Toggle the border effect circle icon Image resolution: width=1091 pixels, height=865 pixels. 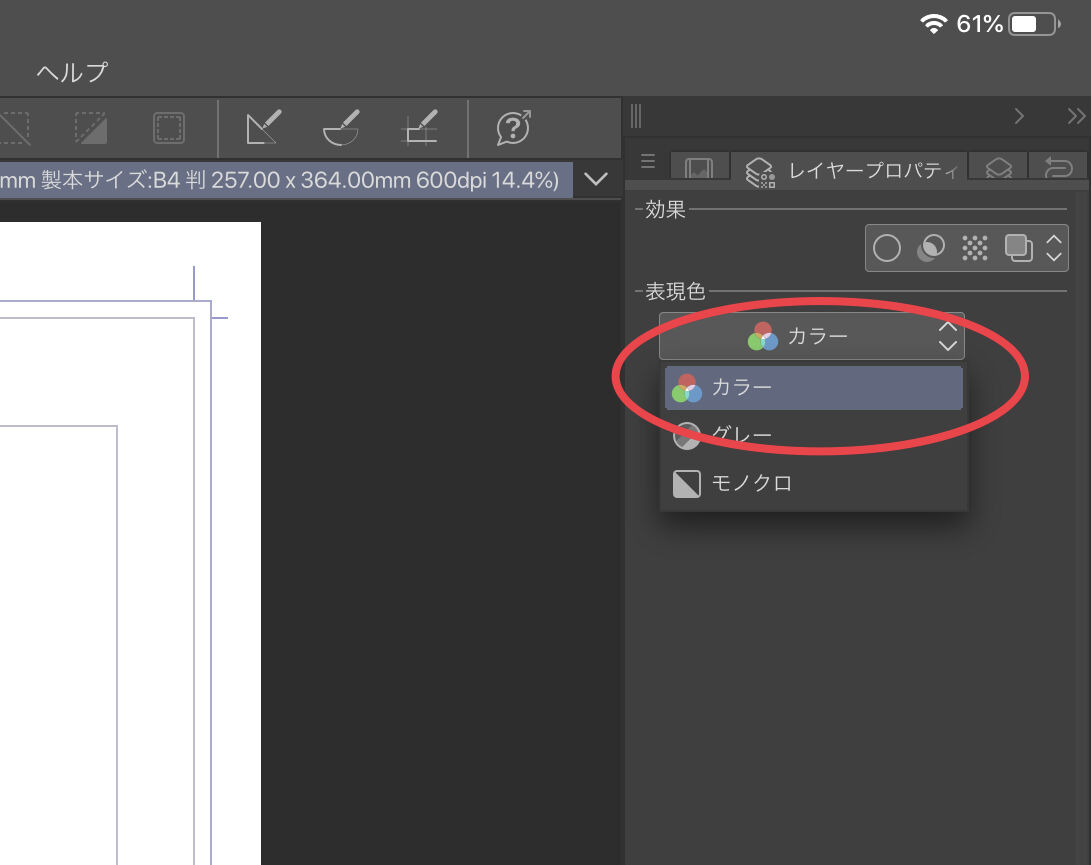[x=886, y=248]
